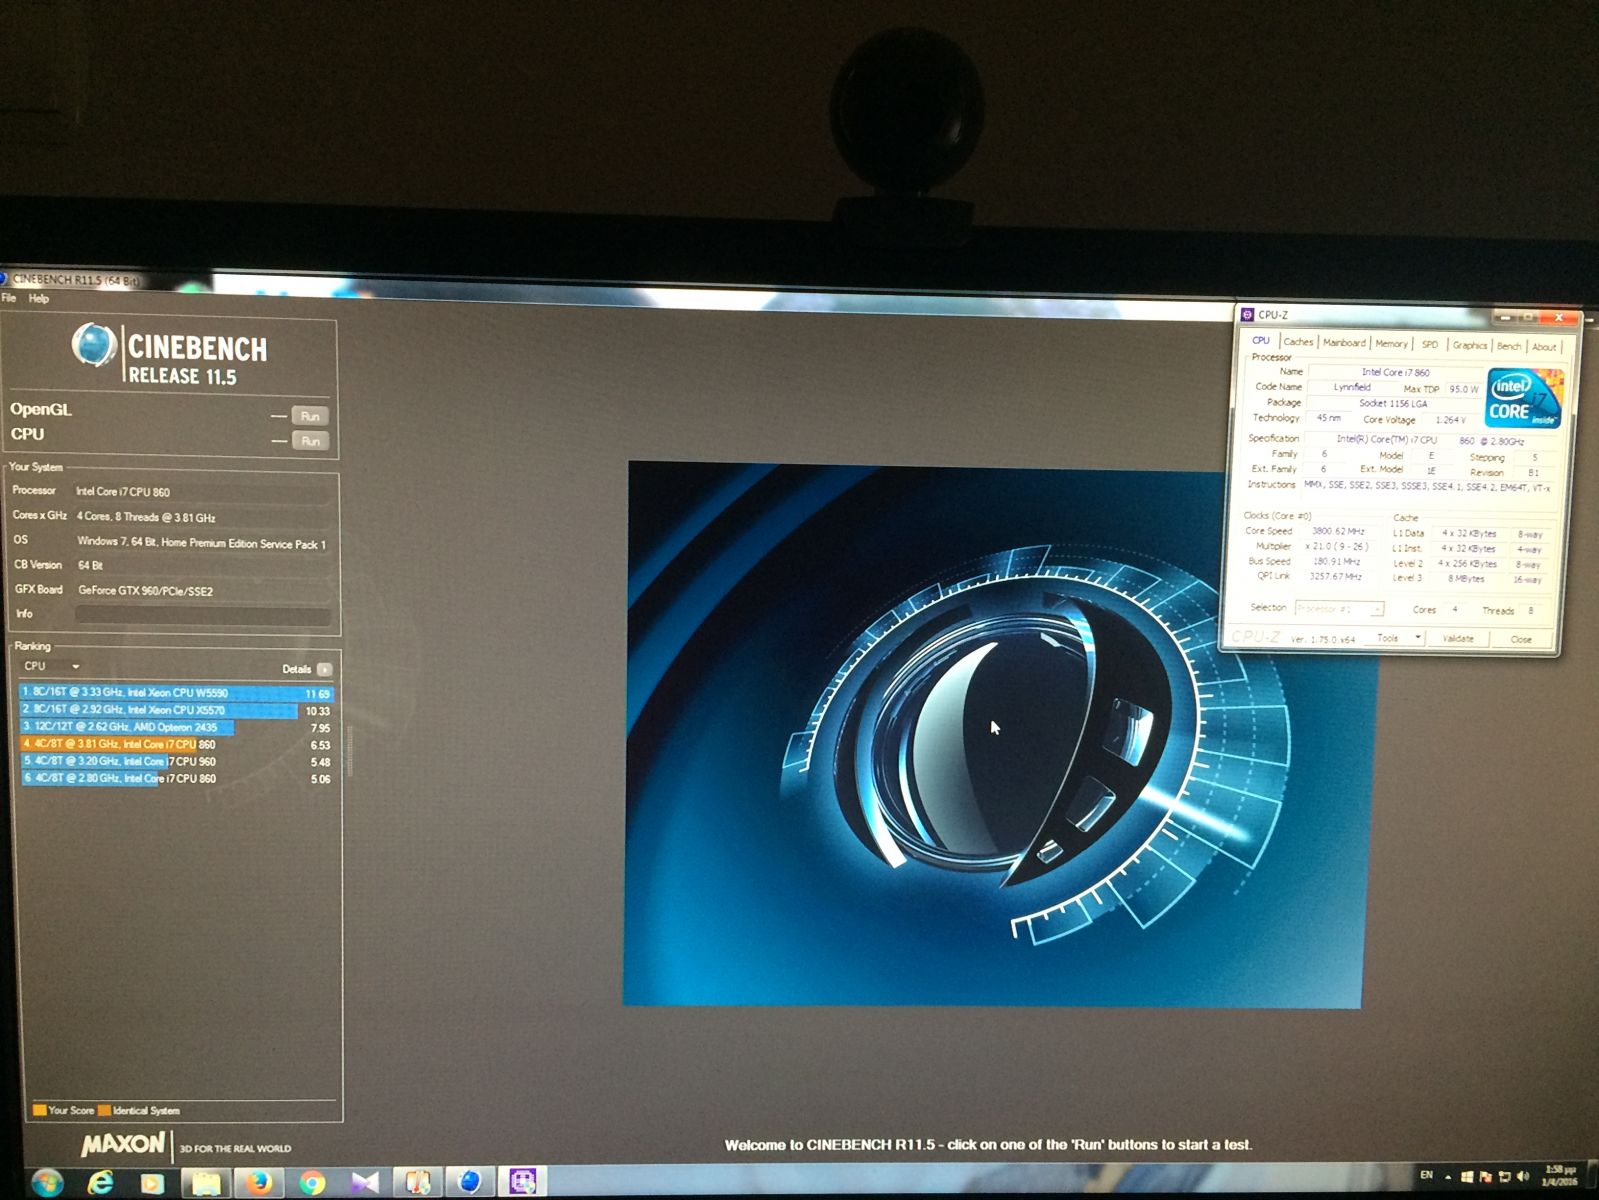Open Visual Studio from the taskbar
Image resolution: width=1599 pixels, height=1200 pixels.
[365, 1183]
